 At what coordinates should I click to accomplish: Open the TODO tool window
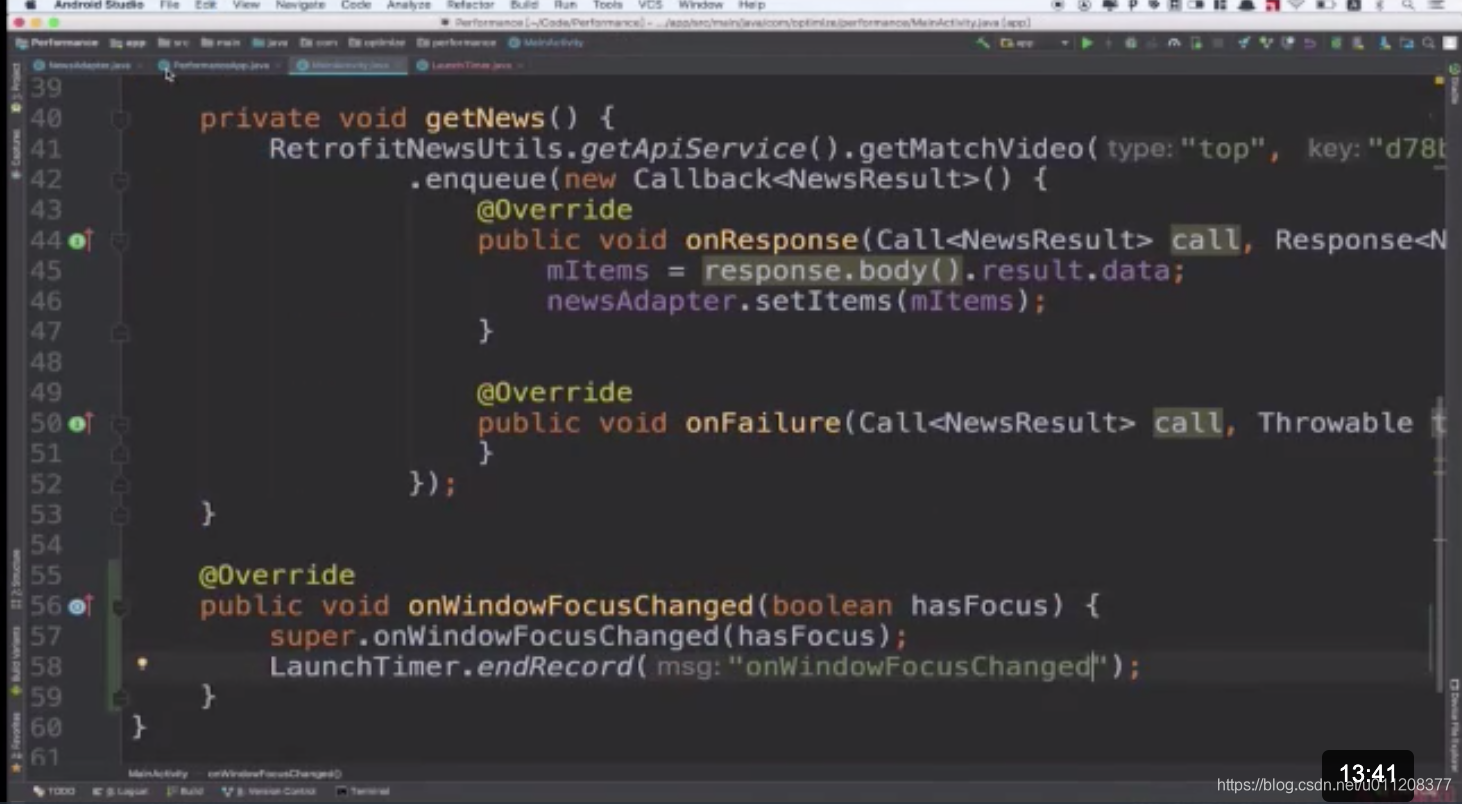pyautogui.click(x=54, y=791)
